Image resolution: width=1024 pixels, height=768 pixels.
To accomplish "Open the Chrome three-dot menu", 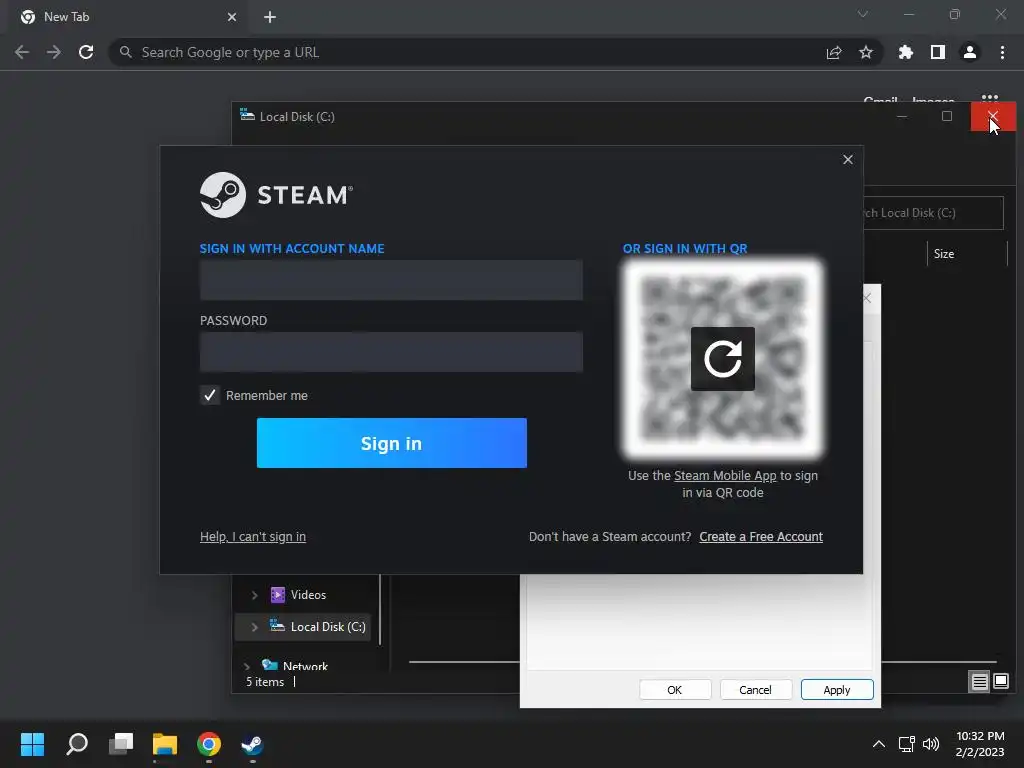I will point(1002,52).
